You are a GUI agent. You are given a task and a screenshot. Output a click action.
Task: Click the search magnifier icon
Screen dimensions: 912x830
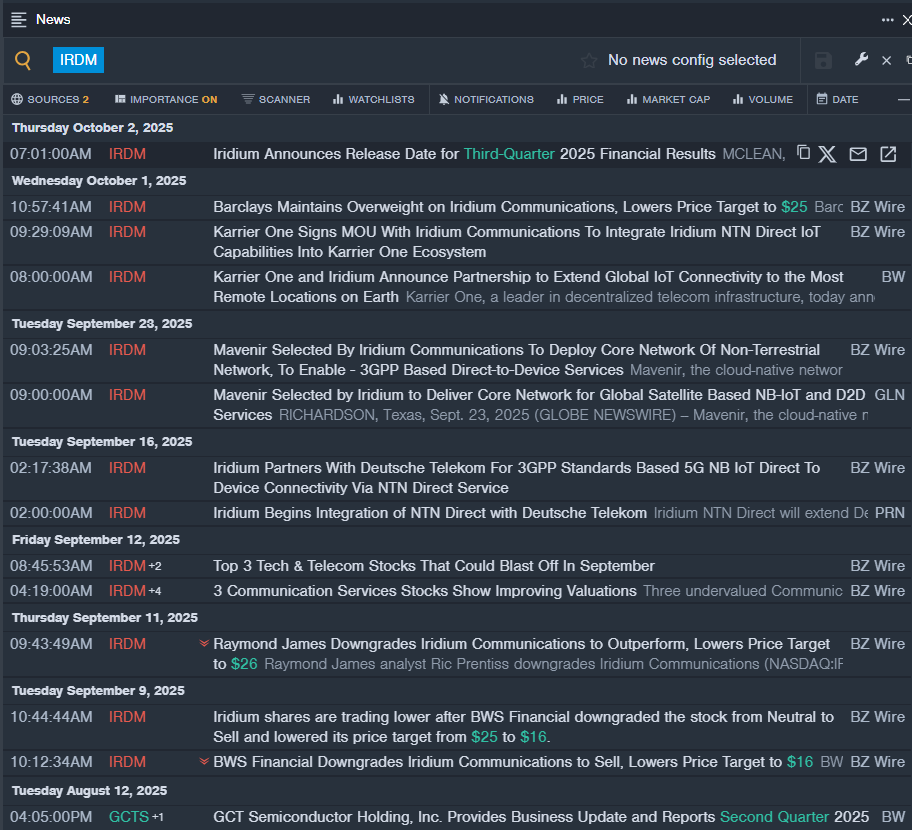click(x=23, y=60)
